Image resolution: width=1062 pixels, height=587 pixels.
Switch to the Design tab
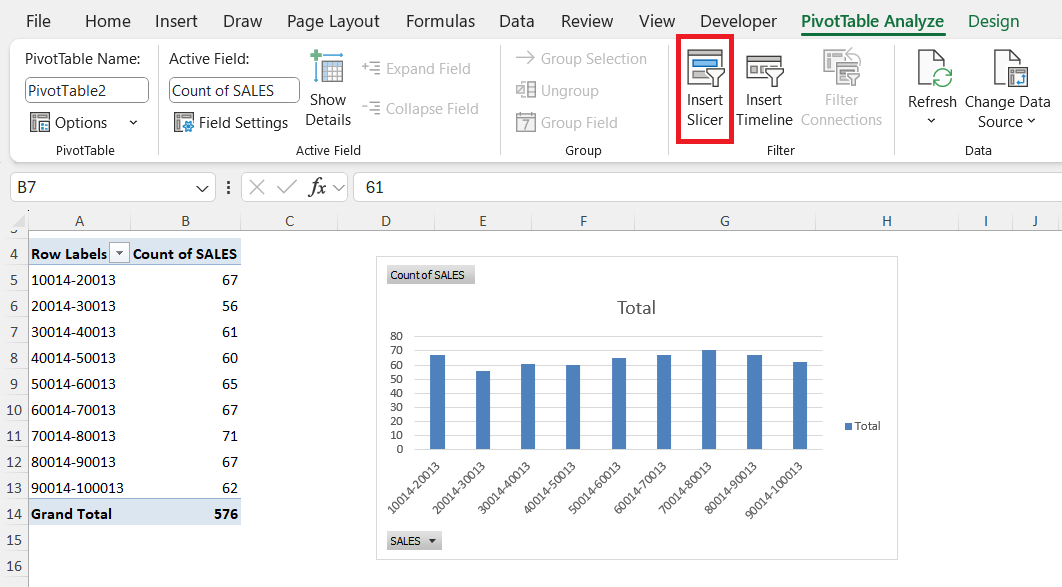point(993,21)
